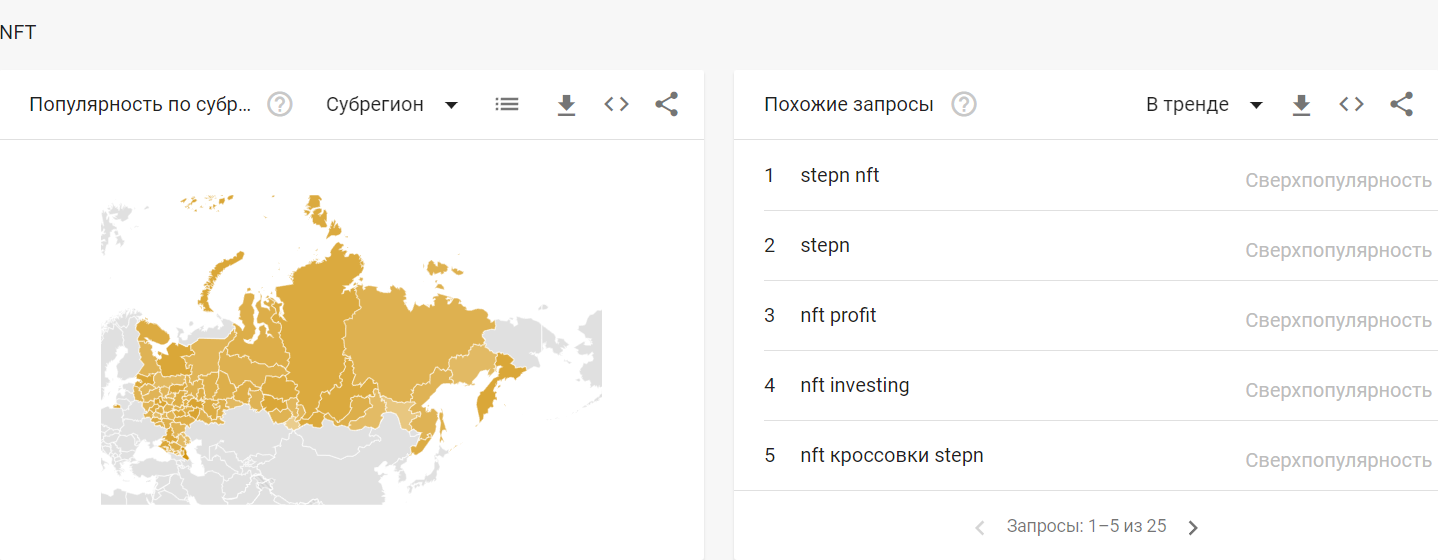The image size is (1438, 560).
Task: Open help for subregion popularity panel
Action: pyautogui.click(x=280, y=104)
